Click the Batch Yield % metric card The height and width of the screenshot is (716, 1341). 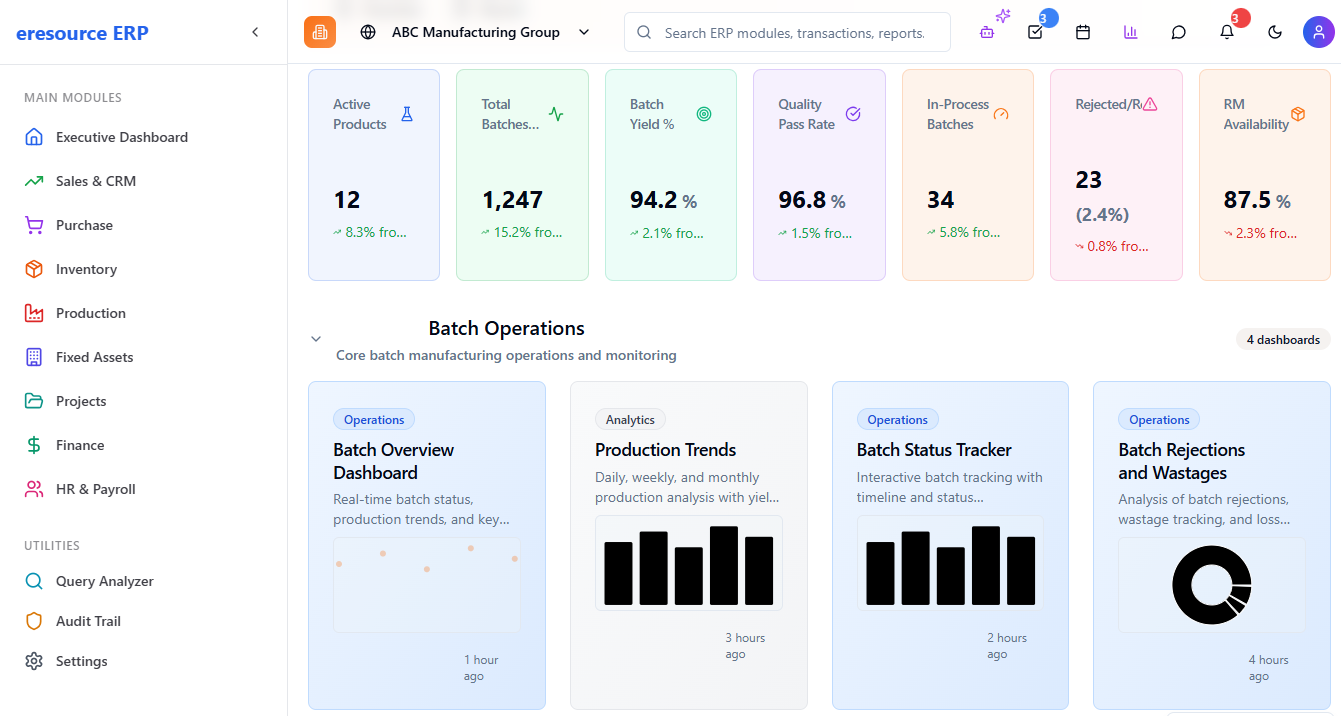[670, 175]
